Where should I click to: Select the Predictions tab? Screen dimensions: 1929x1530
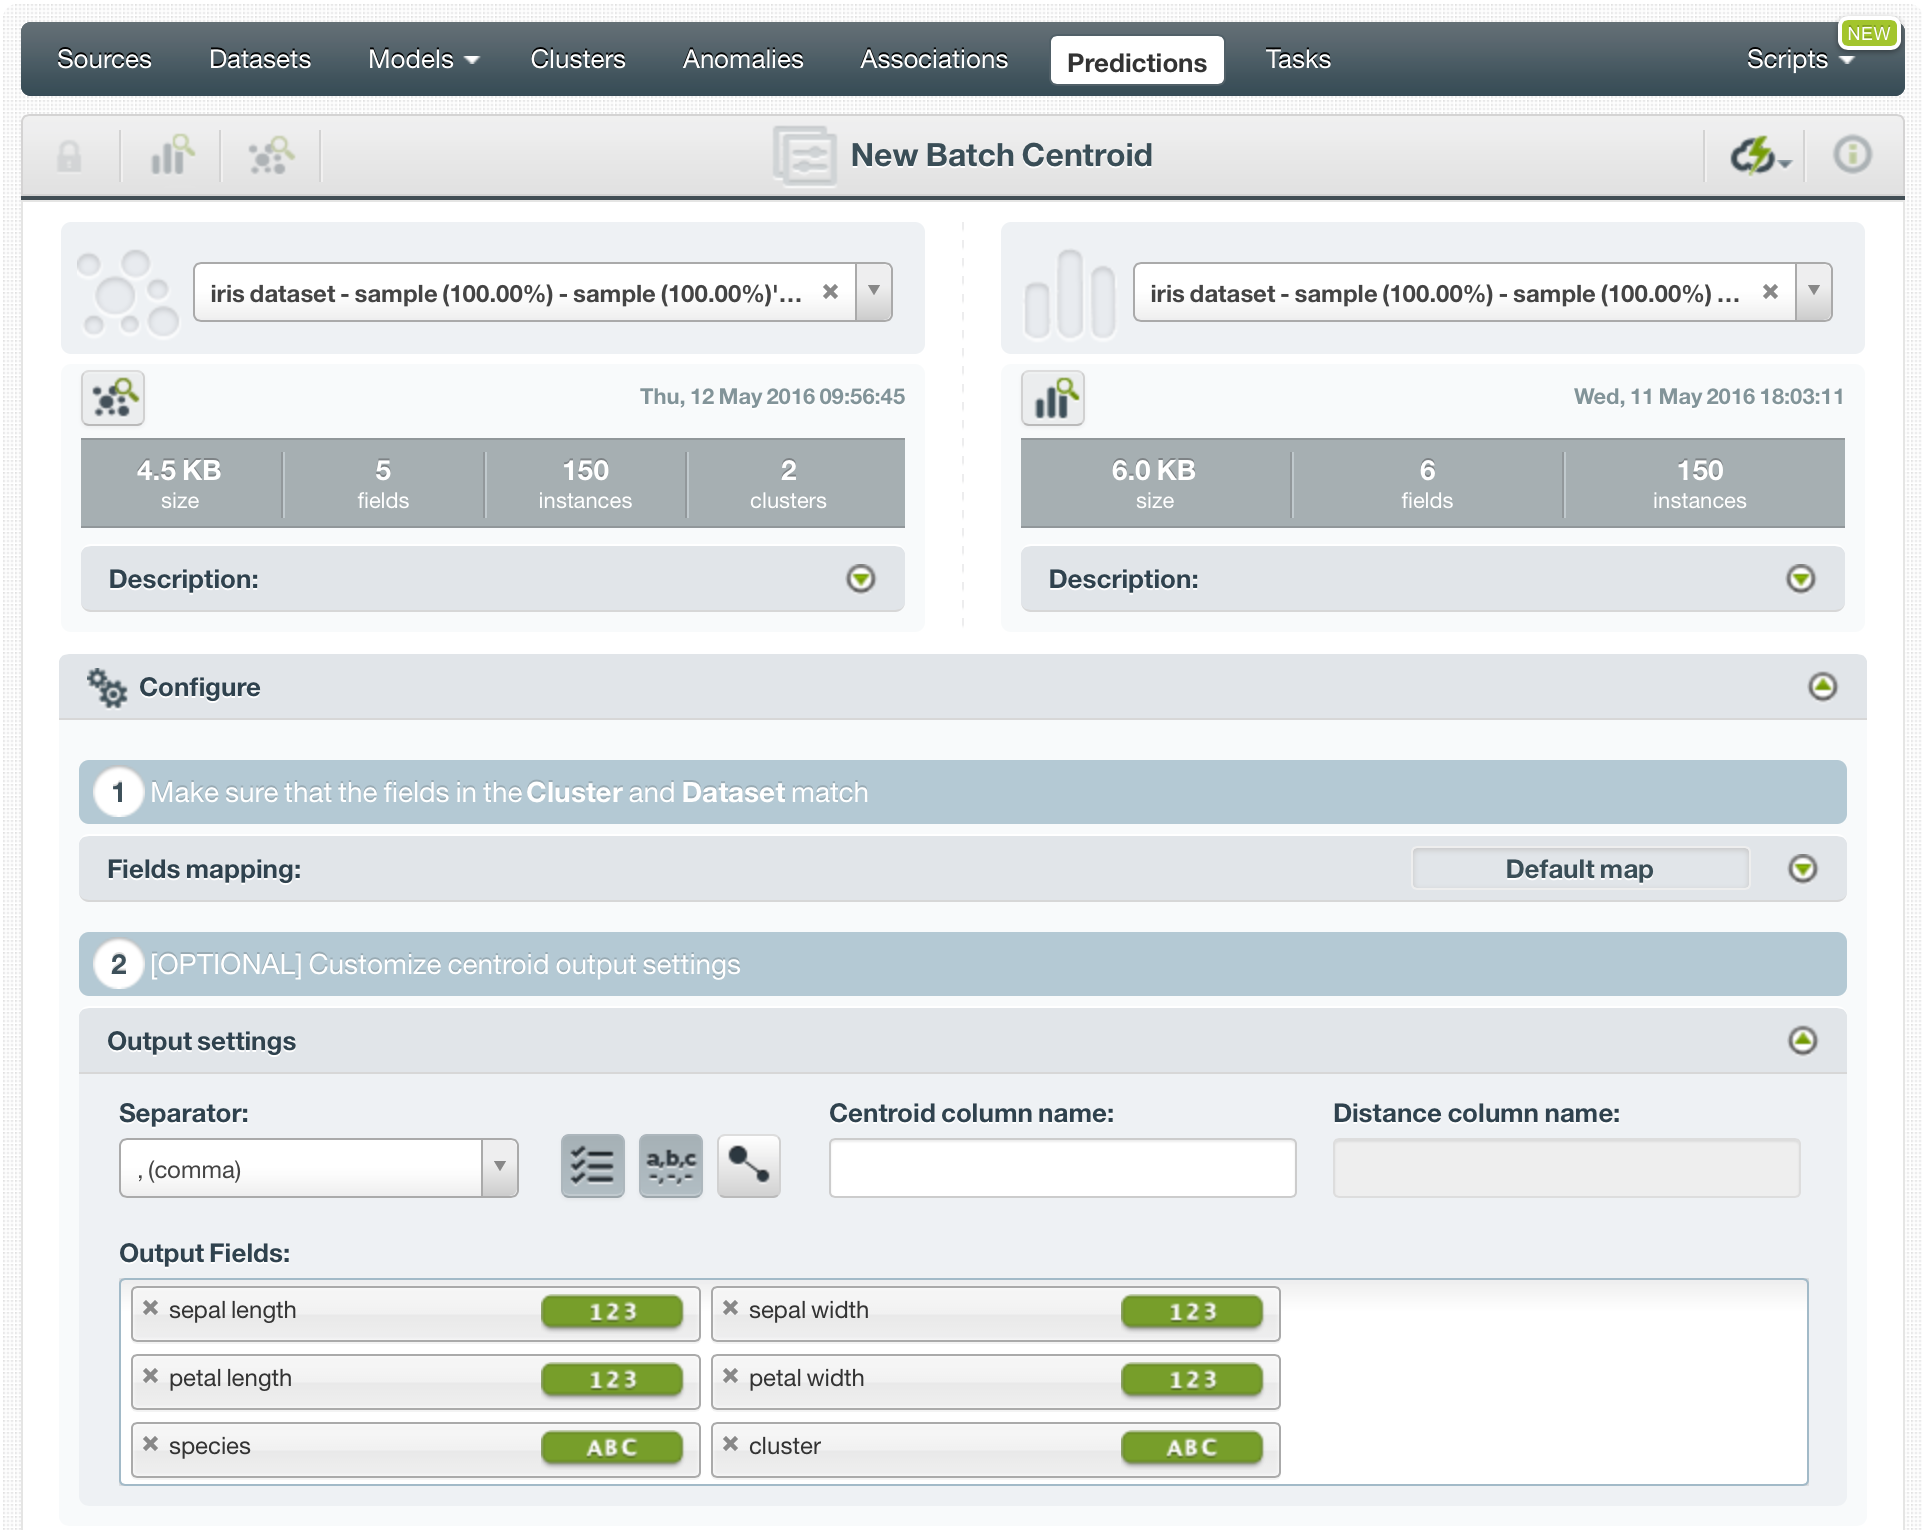click(1137, 62)
